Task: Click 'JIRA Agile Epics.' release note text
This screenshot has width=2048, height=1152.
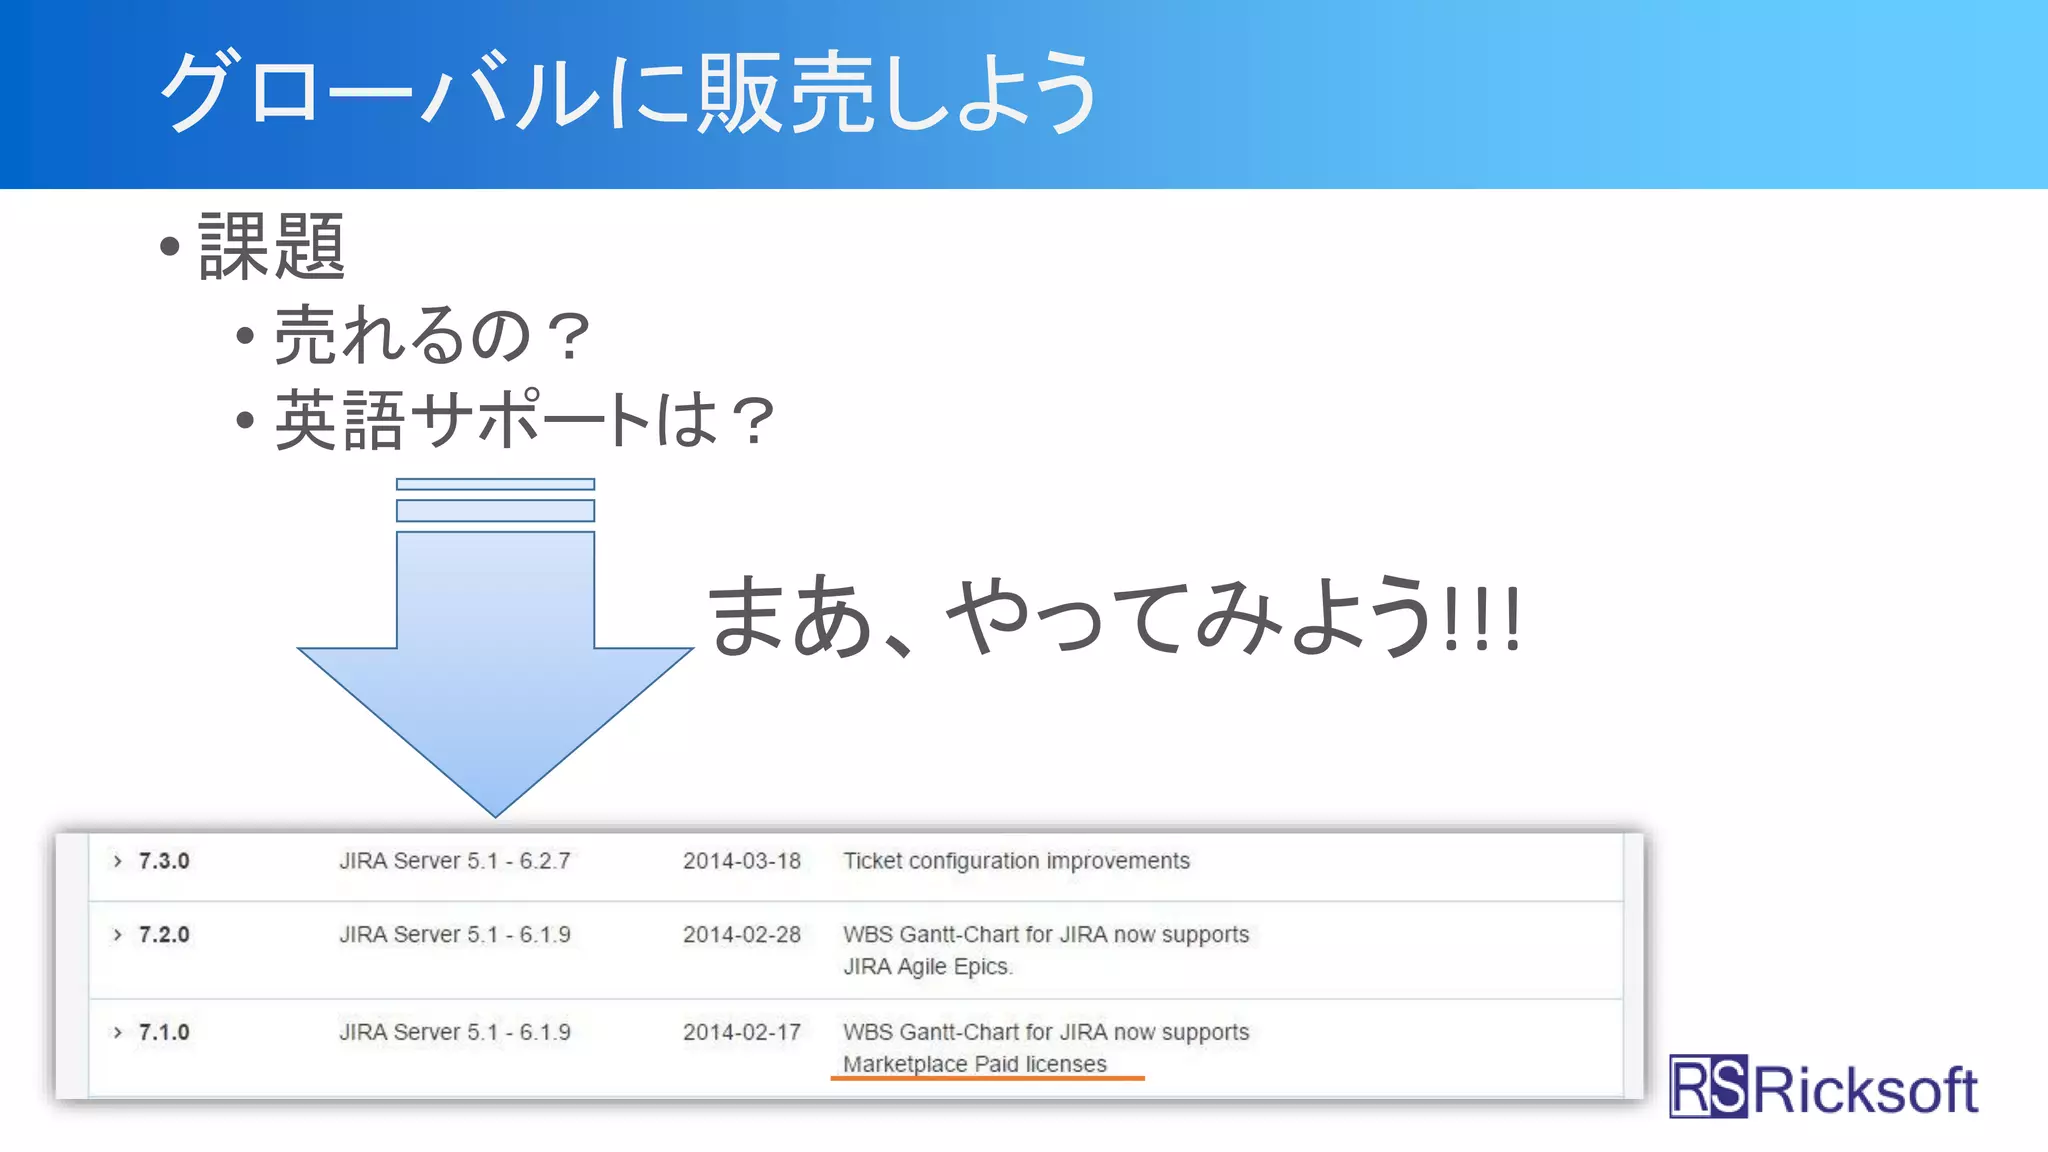Action: pos(928,967)
